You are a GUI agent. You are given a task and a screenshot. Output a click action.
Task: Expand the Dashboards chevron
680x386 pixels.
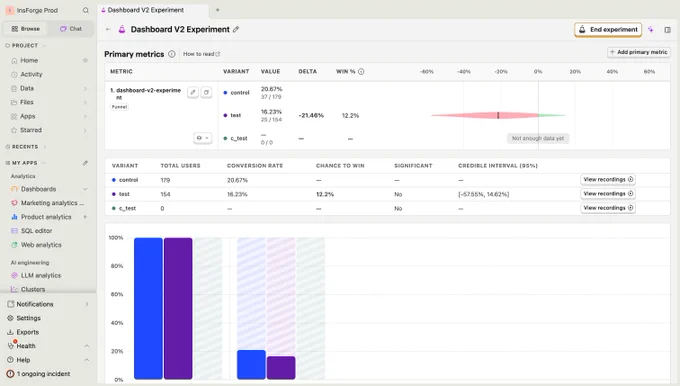pos(85,189)
